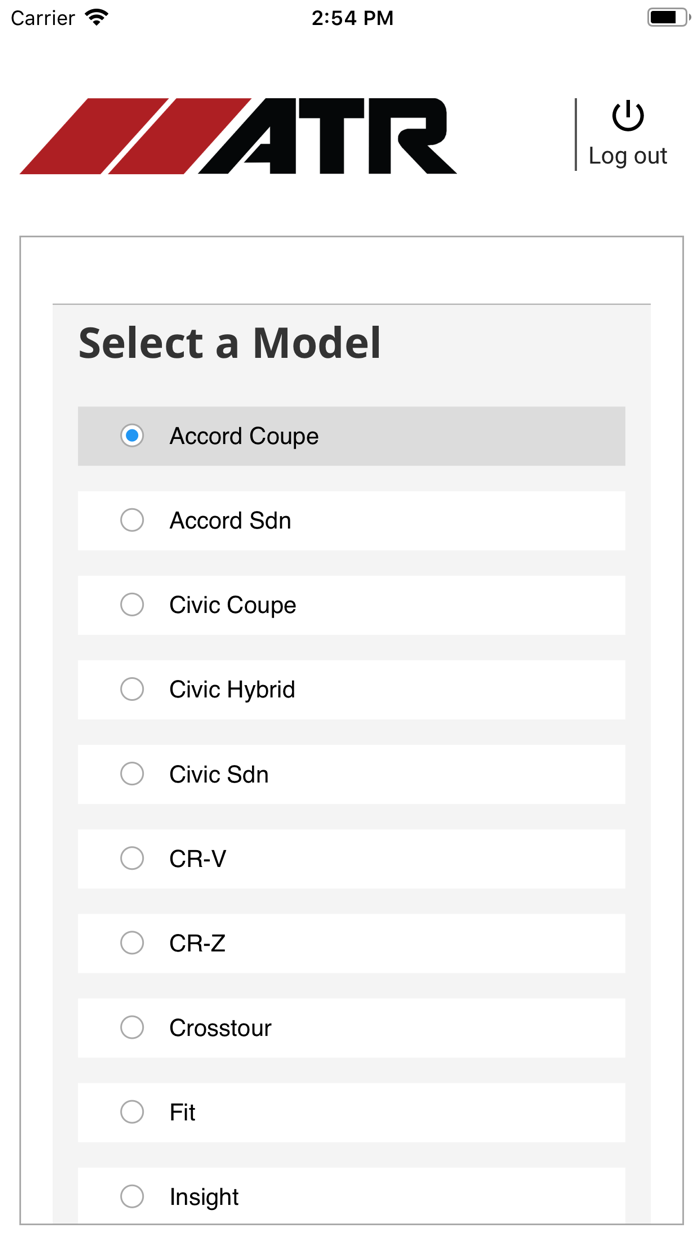Screen dimensions: 700x1244
Task: Select the Civic Sdn radio button
Action: coord(132,774)
